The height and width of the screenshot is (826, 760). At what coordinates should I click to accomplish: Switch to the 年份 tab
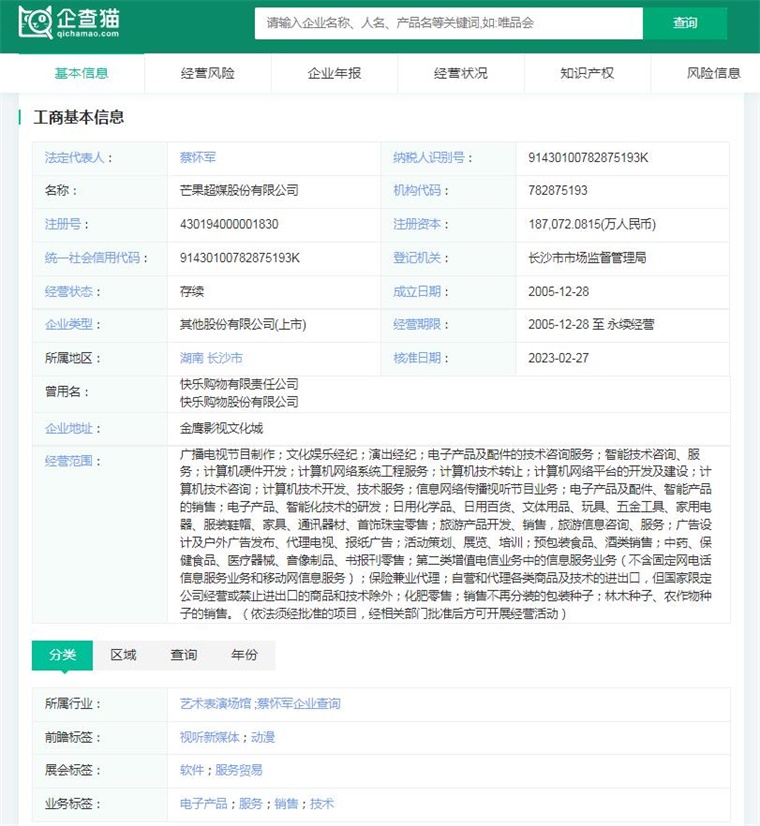point(244,655)
